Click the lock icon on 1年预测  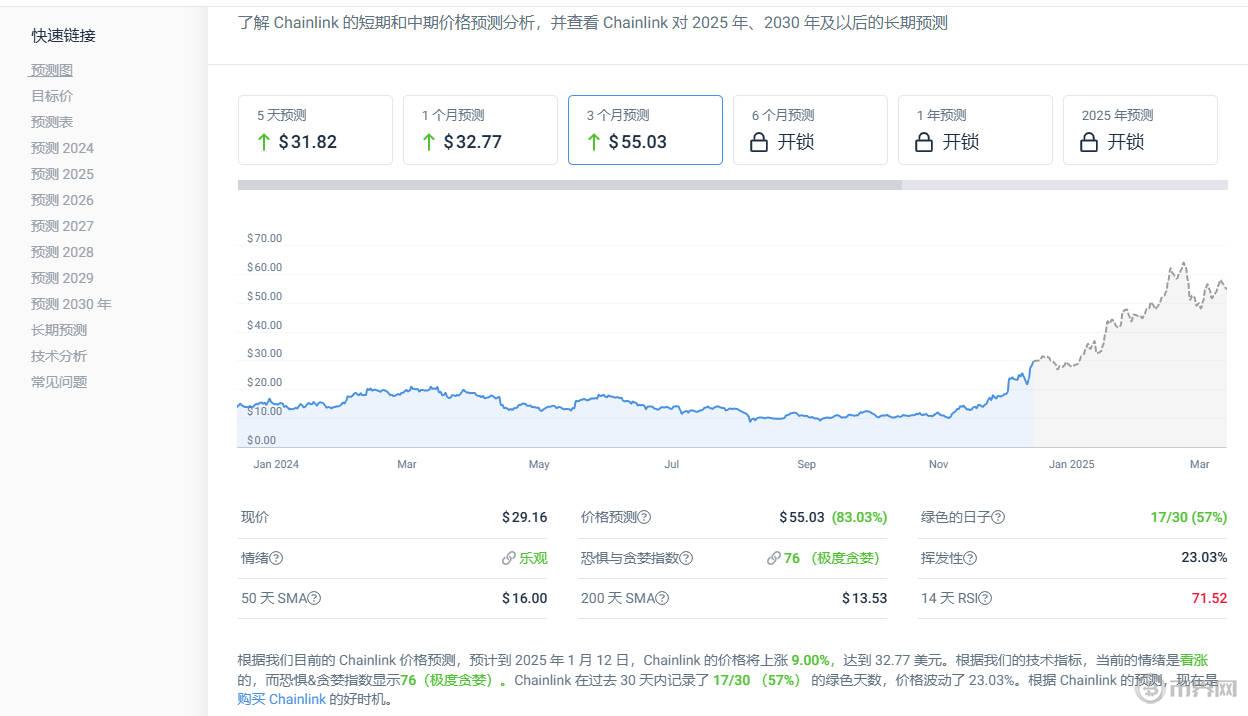click(924, 142)
